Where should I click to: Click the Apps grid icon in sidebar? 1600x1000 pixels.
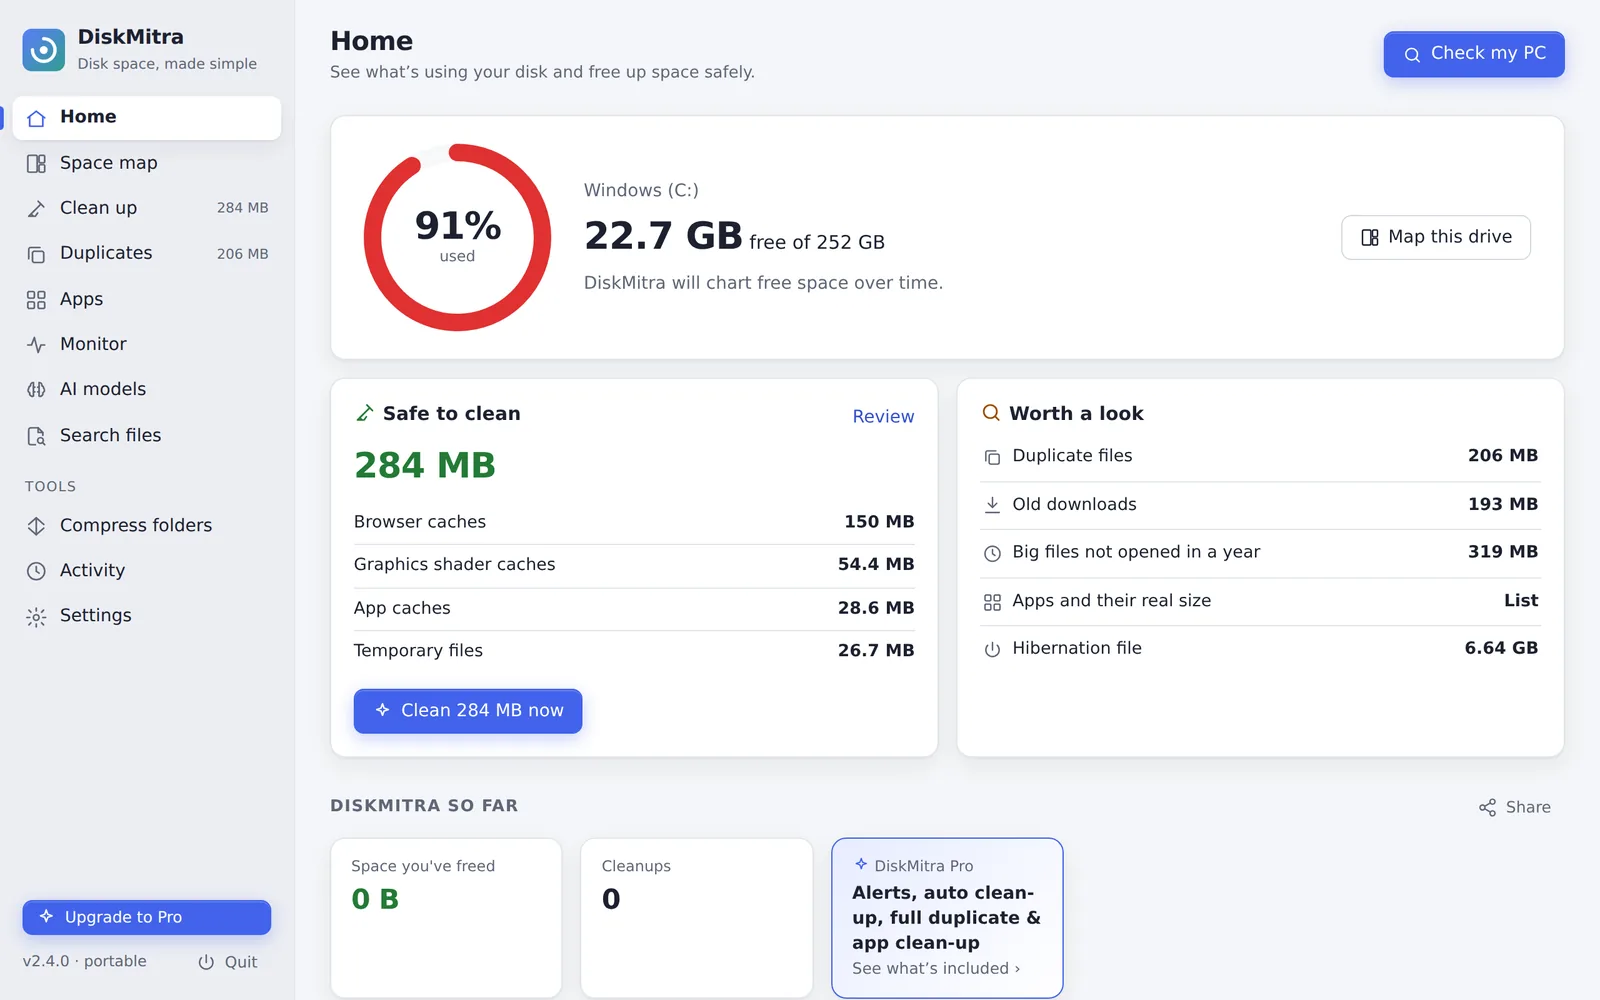coord(37,299)
